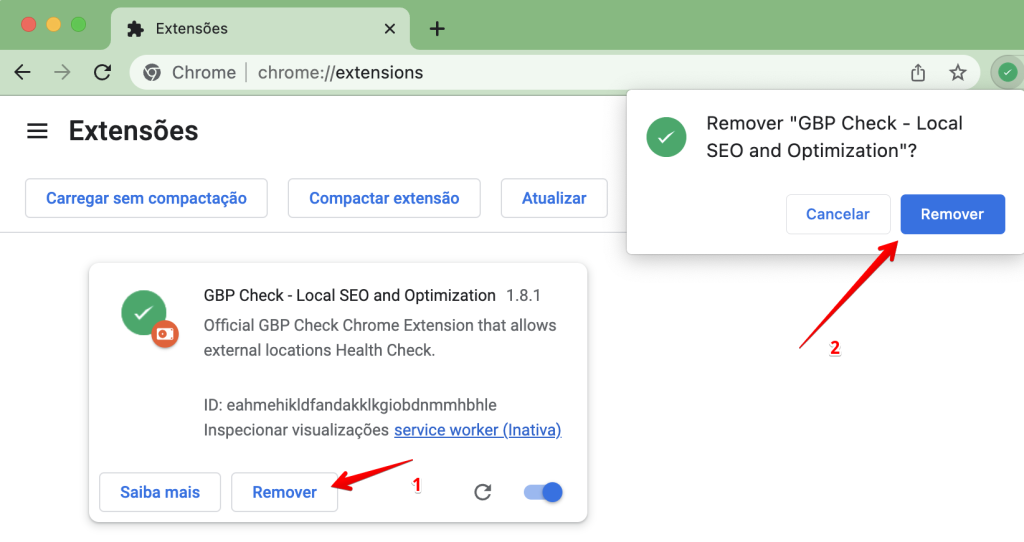1024x542 pixels.
Task: Click the Atualizar button
Action: tap(554, 198)
